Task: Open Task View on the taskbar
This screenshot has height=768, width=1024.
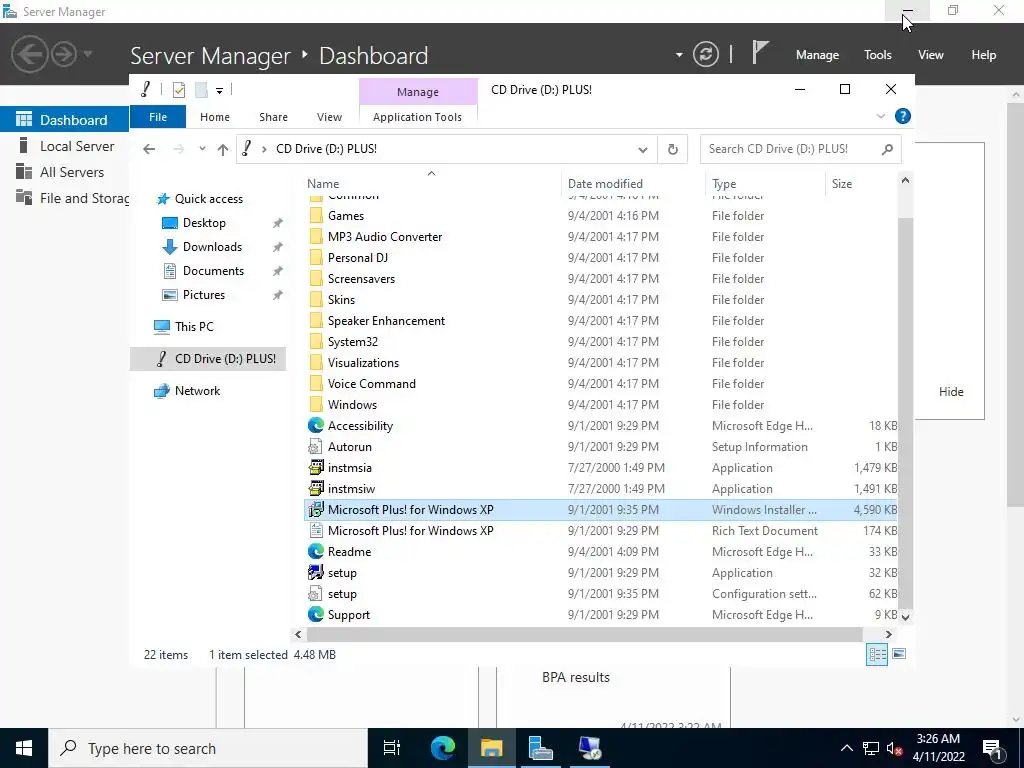Action: coord(392,748)
